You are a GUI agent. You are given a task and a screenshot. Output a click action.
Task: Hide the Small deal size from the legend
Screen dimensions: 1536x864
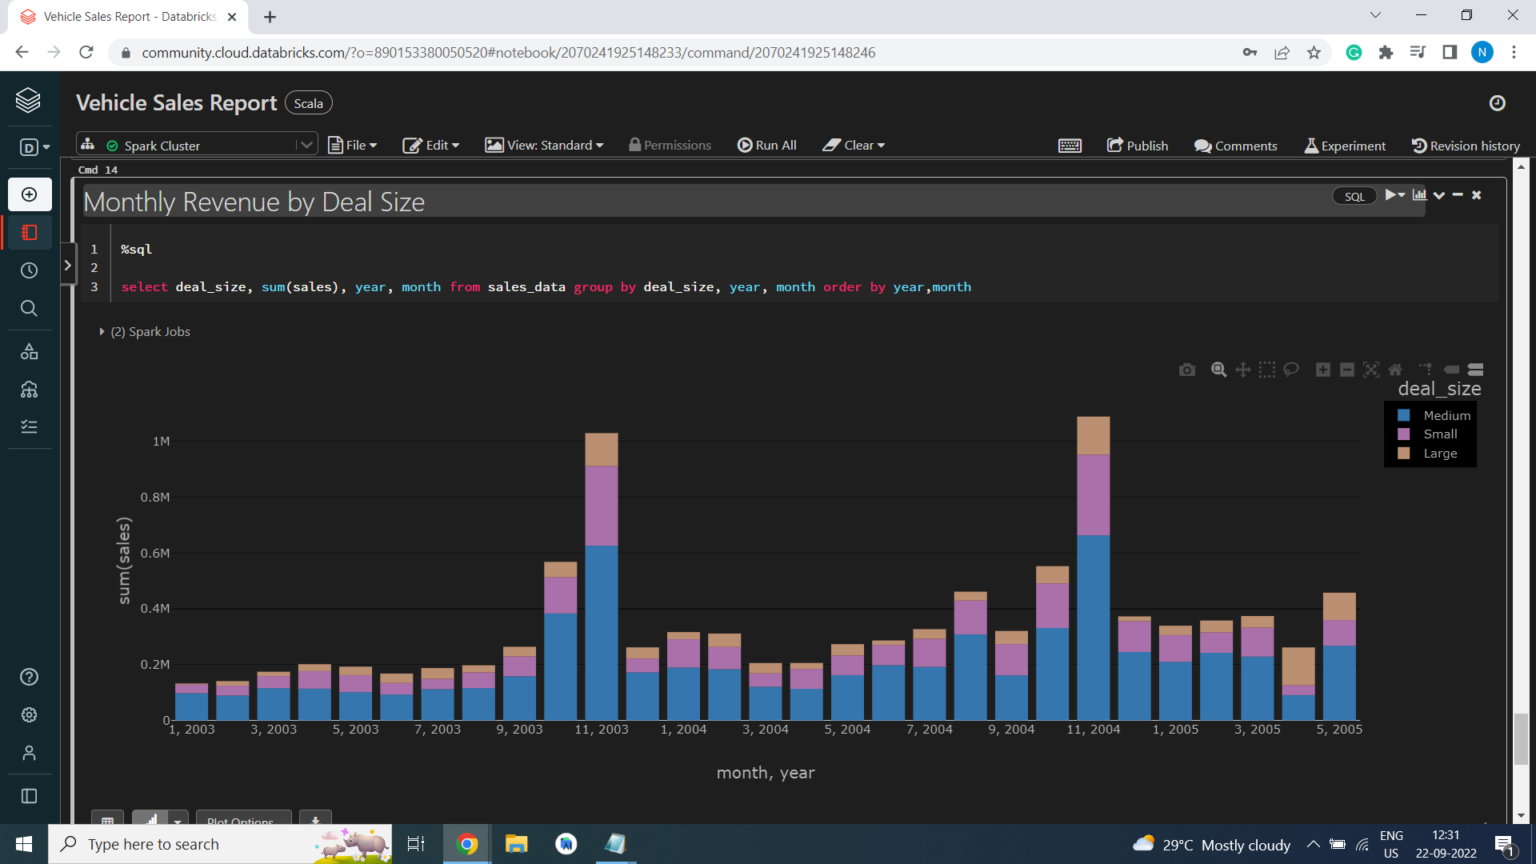point(1440,434)
